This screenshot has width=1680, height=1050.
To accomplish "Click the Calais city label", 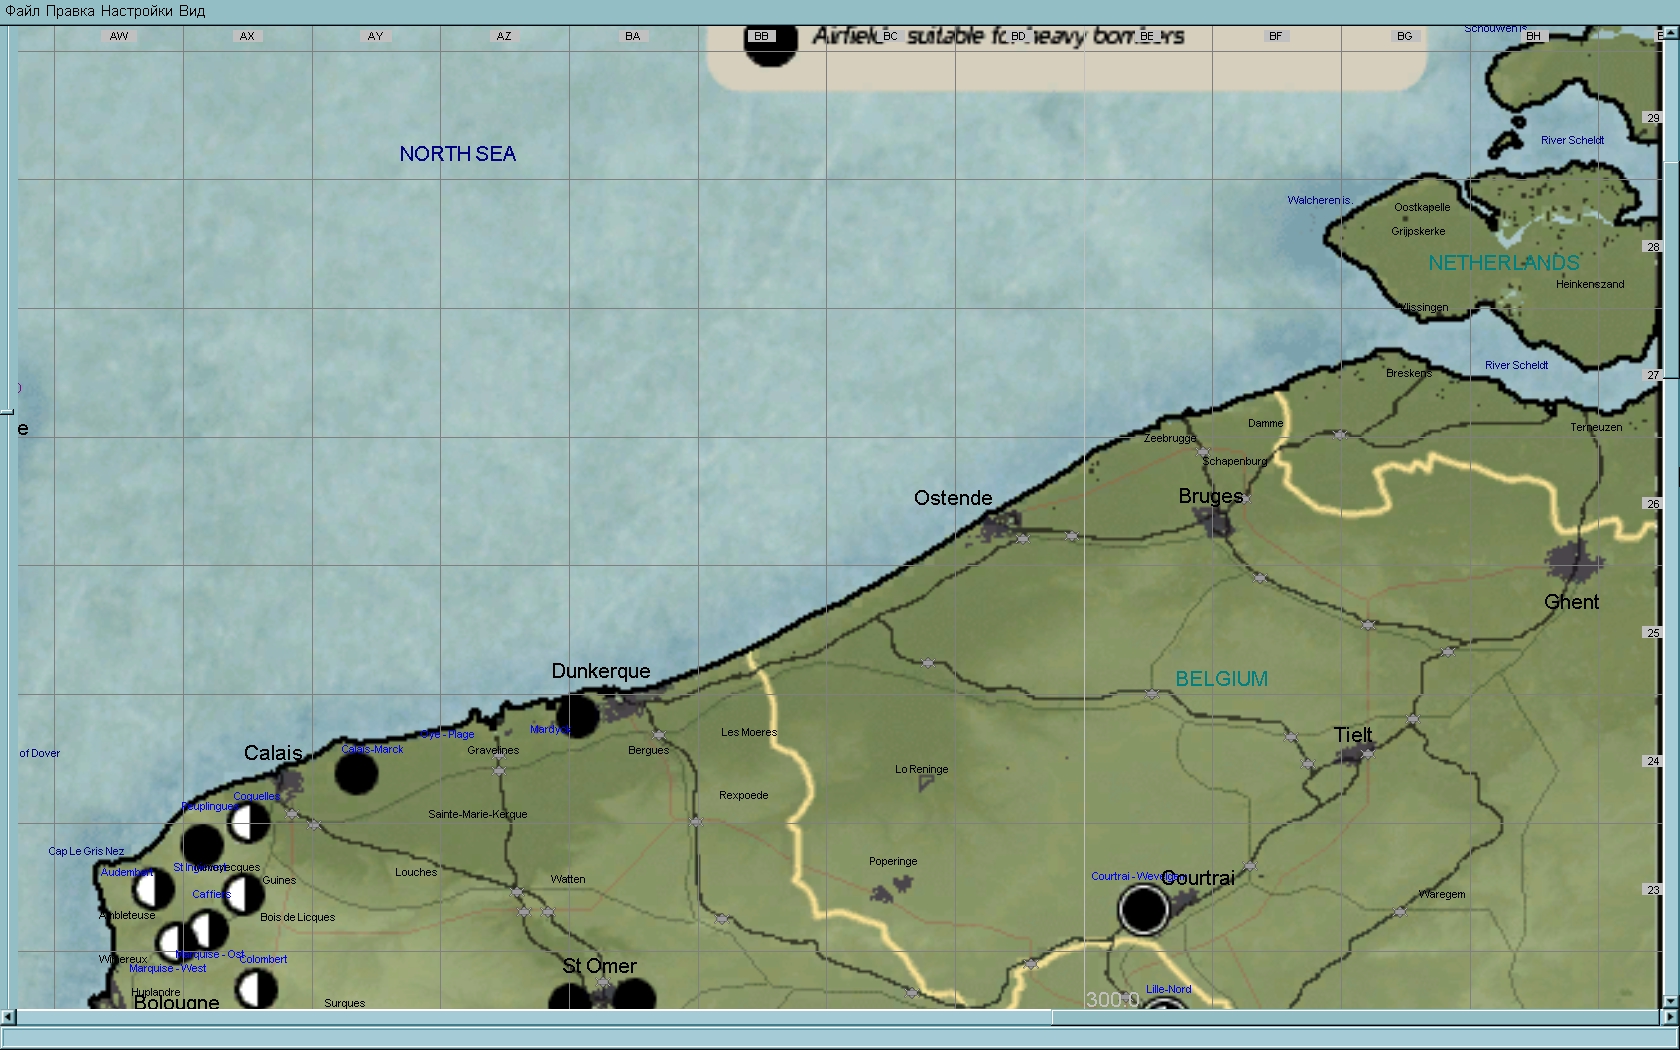I will coord(273,753).
